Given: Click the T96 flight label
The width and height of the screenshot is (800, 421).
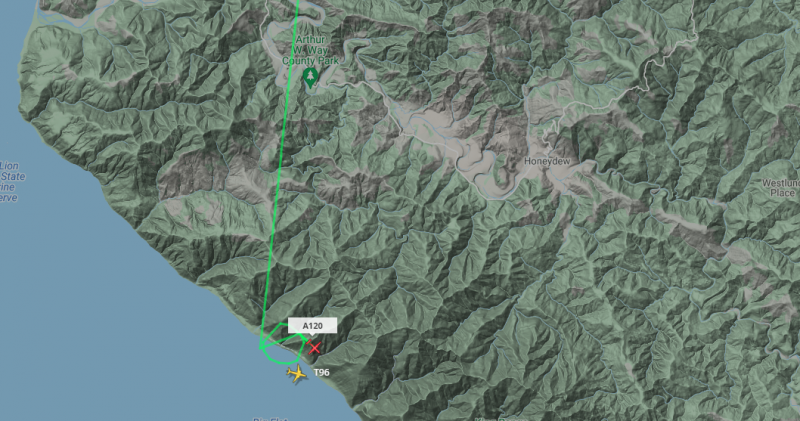Looking at the screenshot, I should [x=321, y=373].
